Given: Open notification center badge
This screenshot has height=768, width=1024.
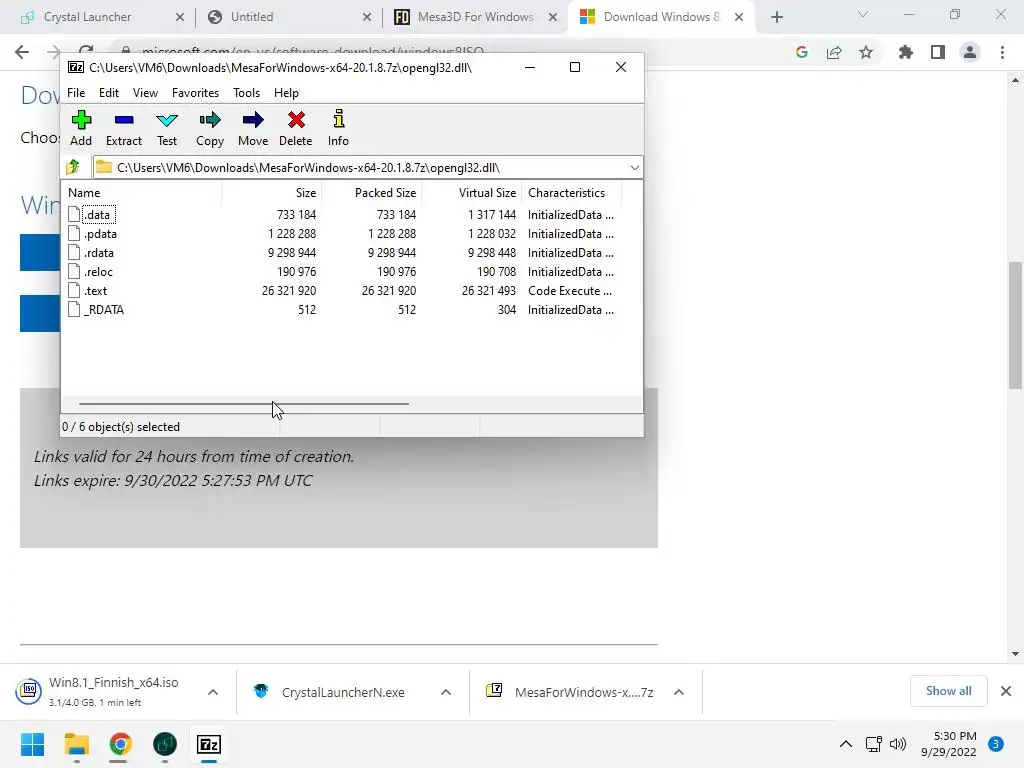Looking at the screenshot, I should (x=996, y=744).
